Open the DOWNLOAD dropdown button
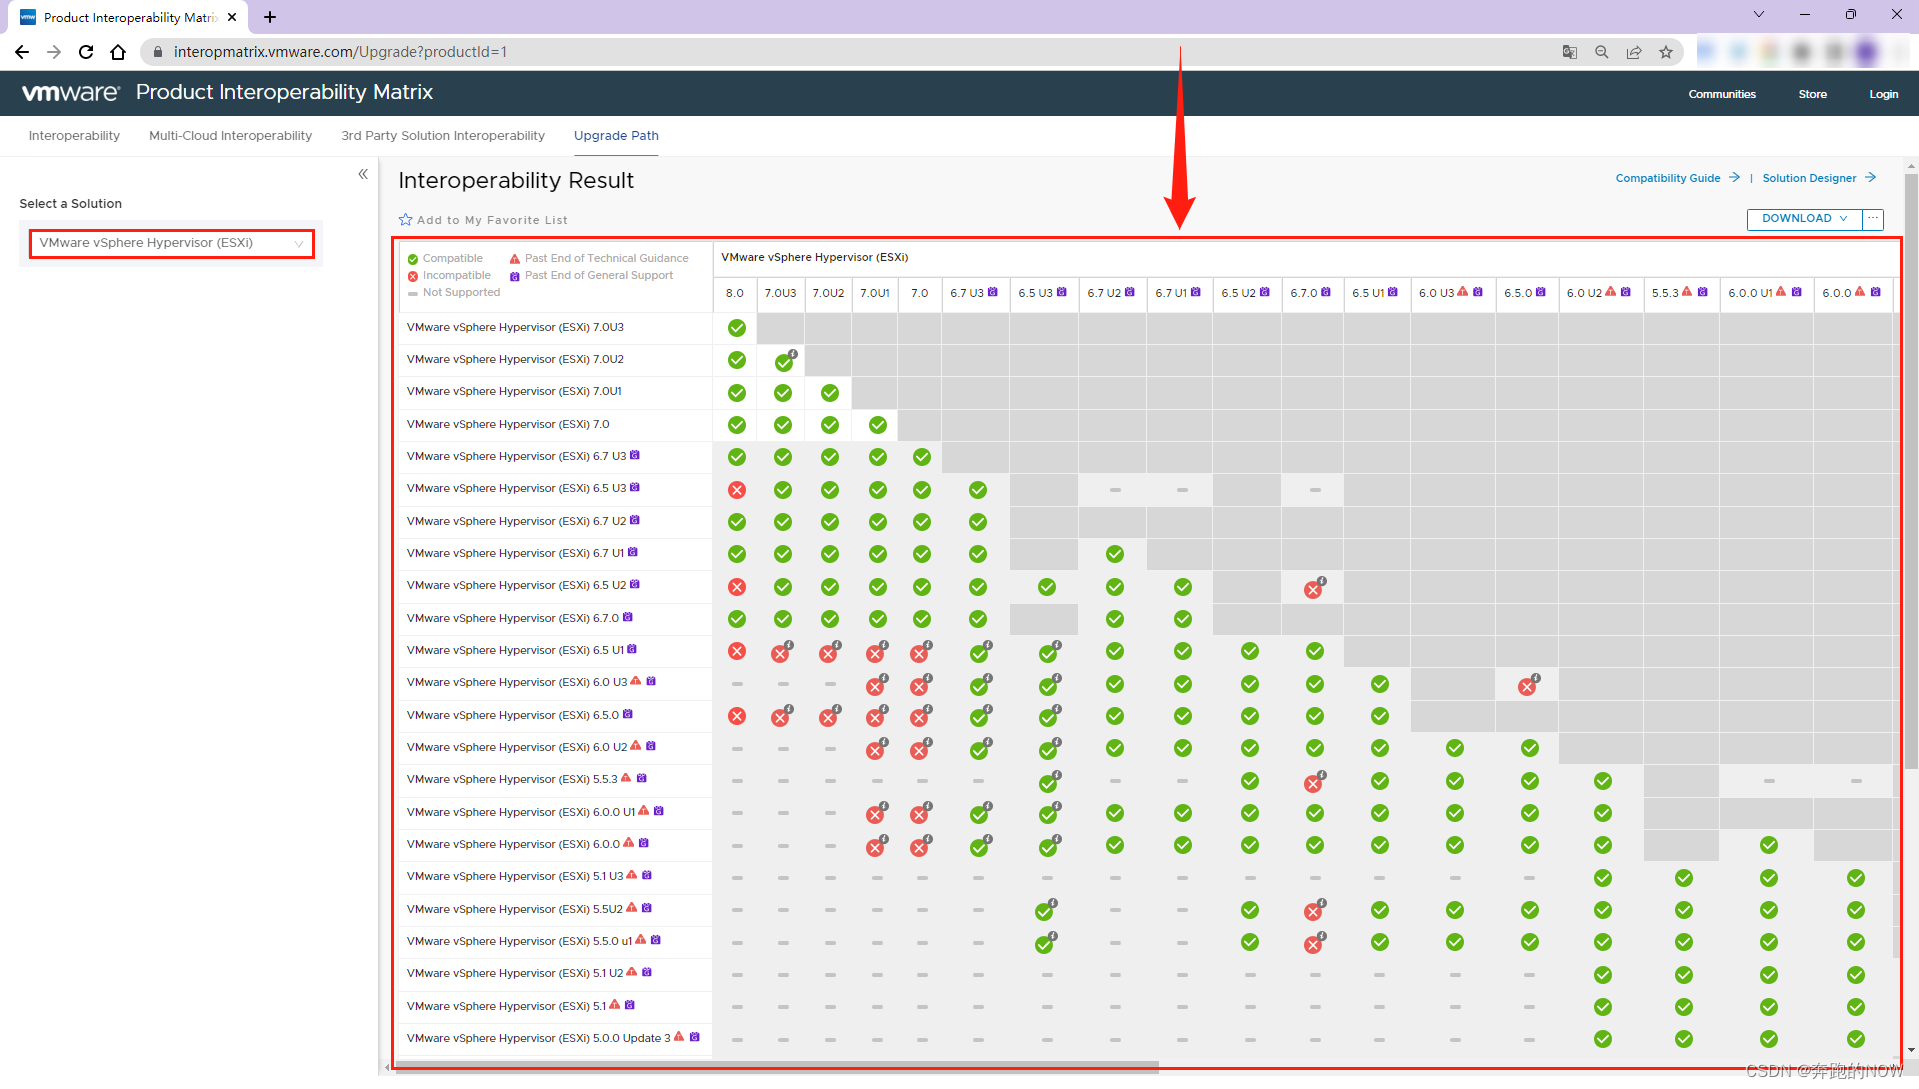Viewport: 1919px width, 1089px height. pyautogui.click(x=1804, y=219)
